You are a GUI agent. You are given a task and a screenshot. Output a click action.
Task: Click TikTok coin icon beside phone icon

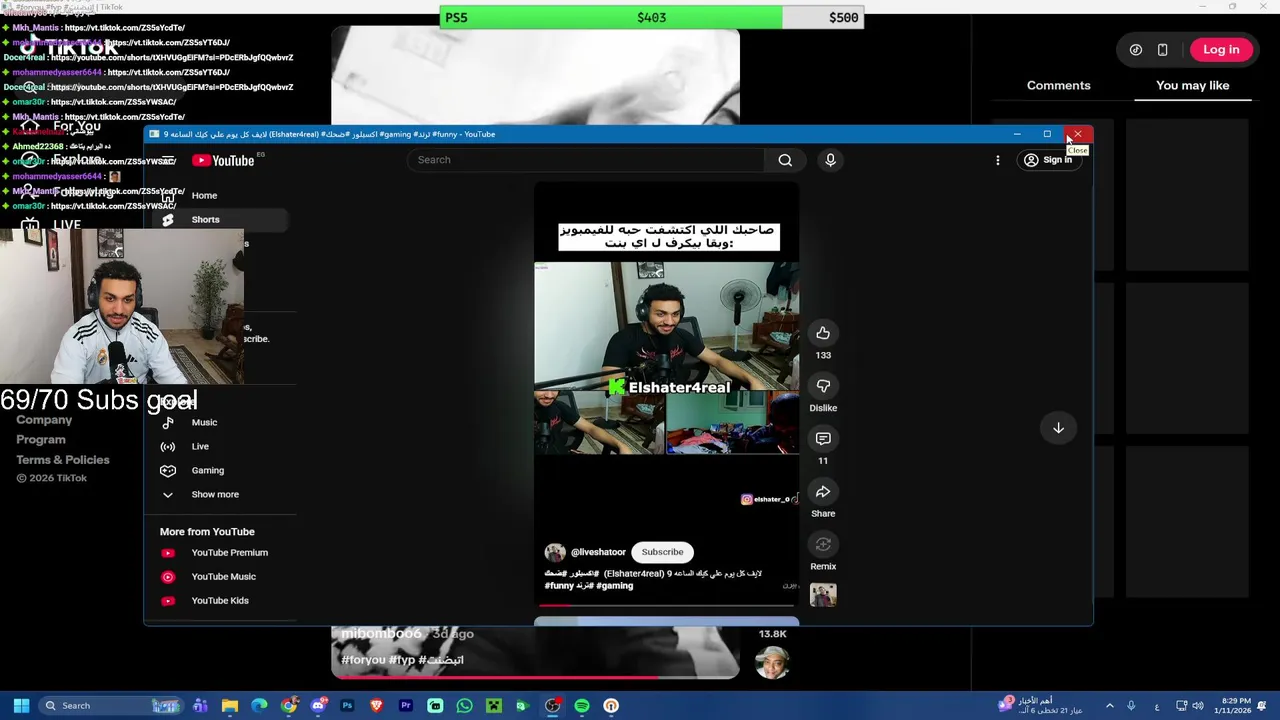pyautogui.click(x=1136, y=50)
